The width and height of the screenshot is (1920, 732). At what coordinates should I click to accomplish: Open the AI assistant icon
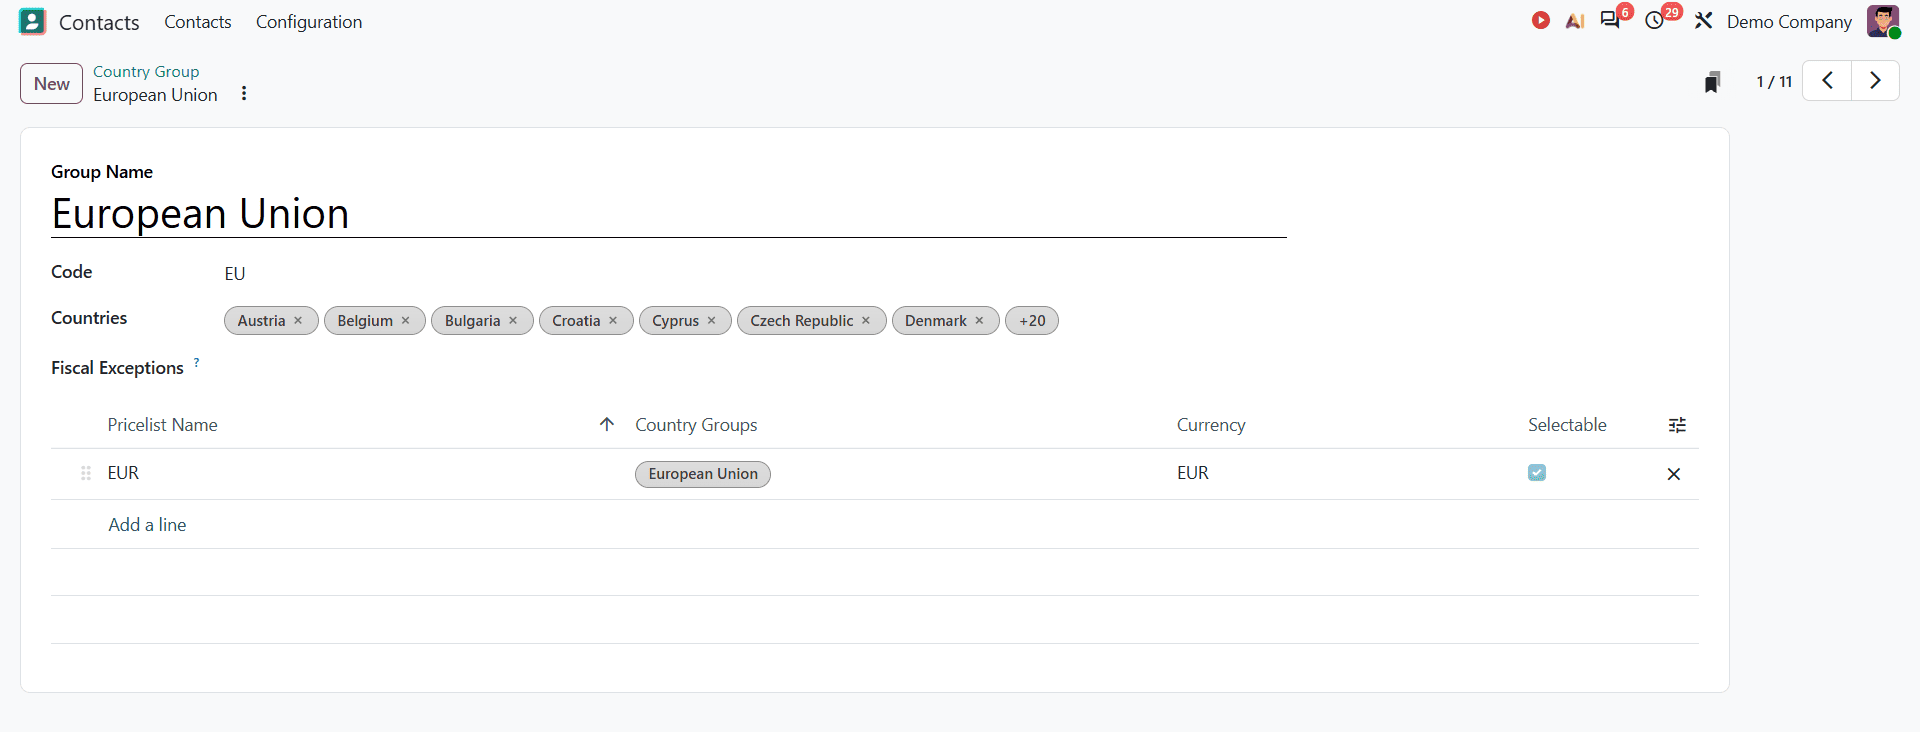tap(1575, 21)
